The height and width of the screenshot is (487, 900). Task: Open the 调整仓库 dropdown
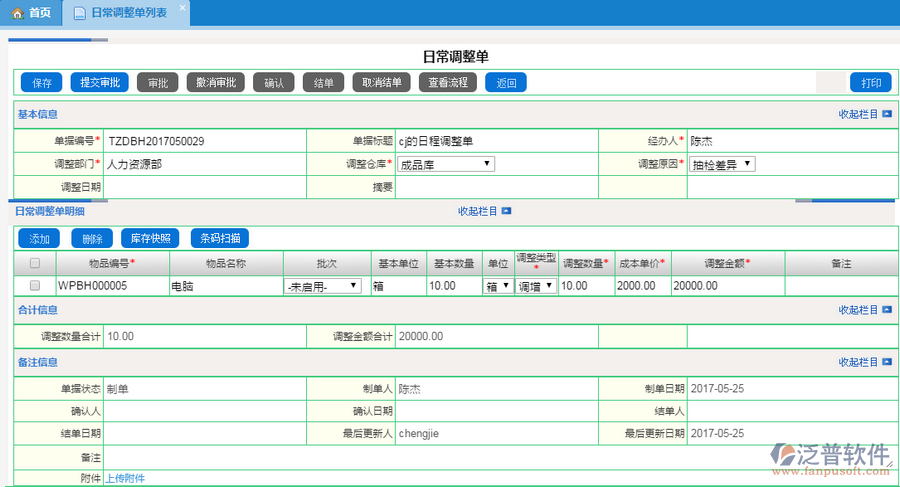445,164
